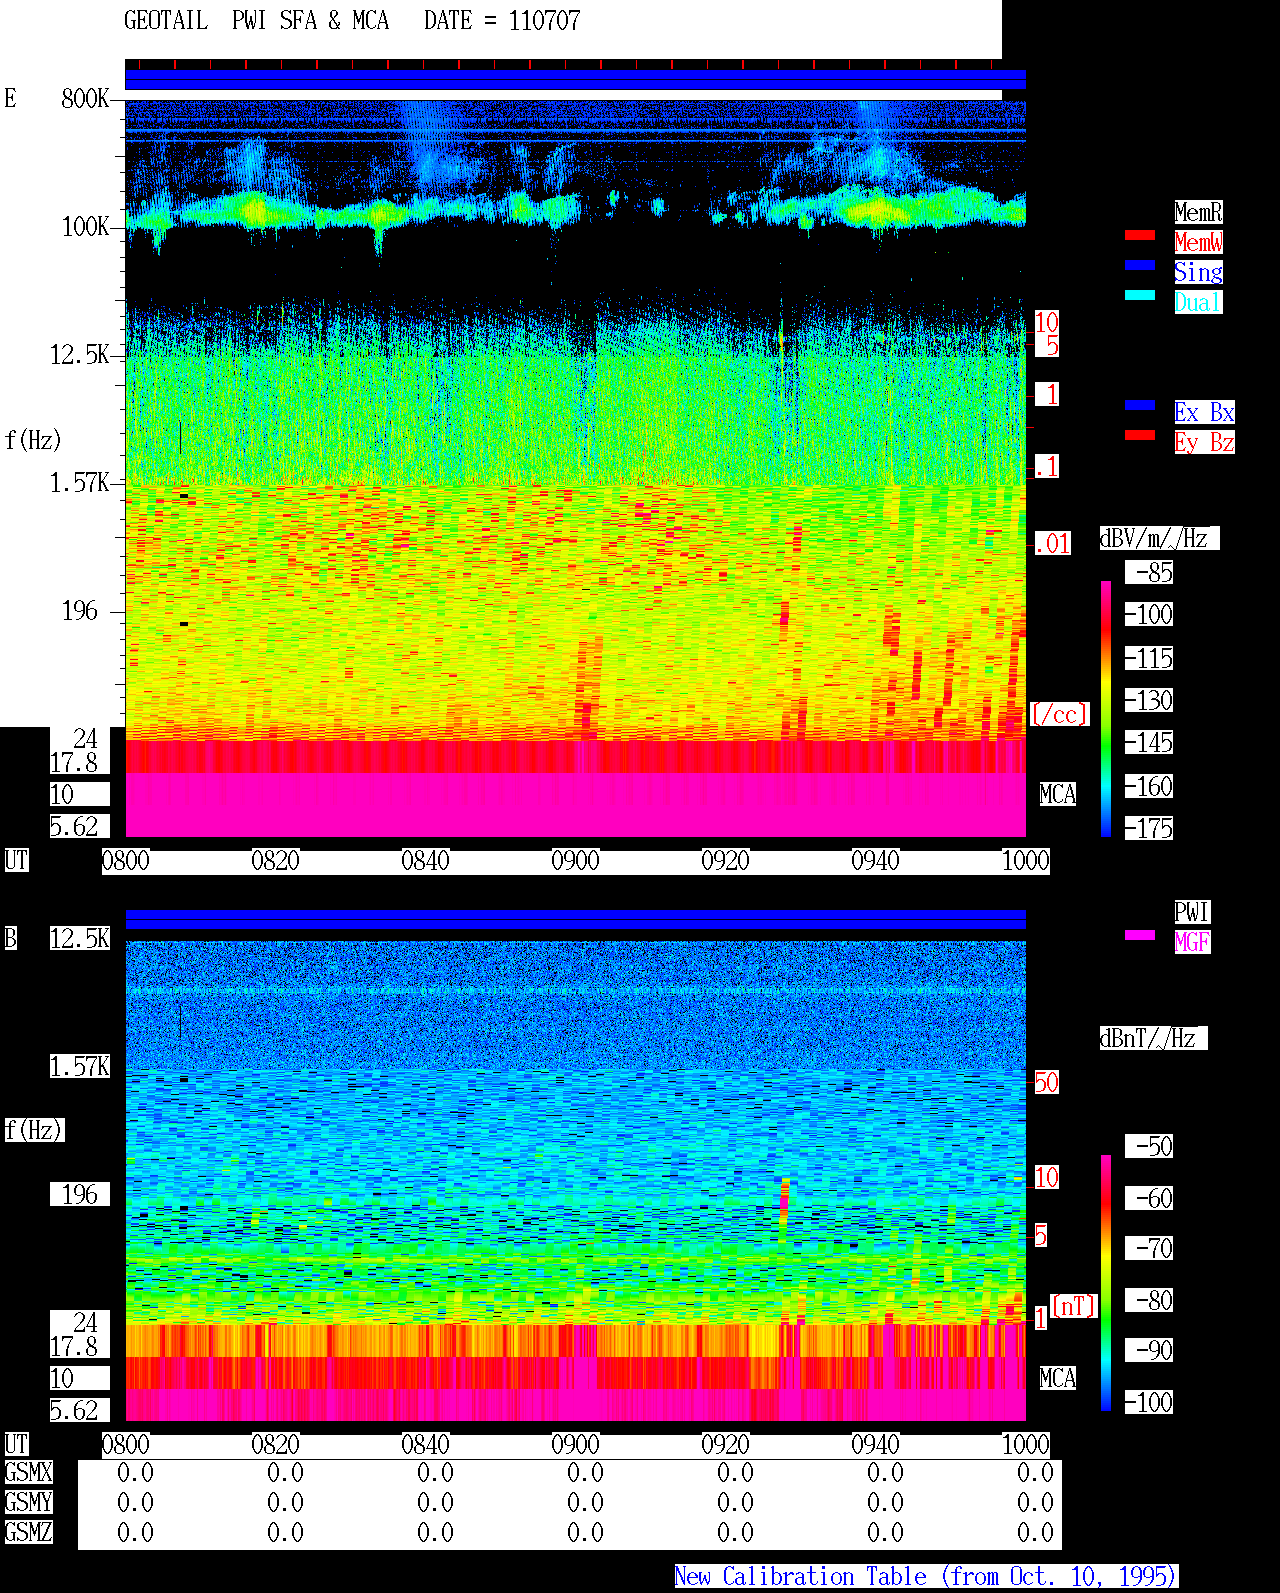
Task: Select the red Ey Bz legend marker
Action: click(x=1140, y=435)
